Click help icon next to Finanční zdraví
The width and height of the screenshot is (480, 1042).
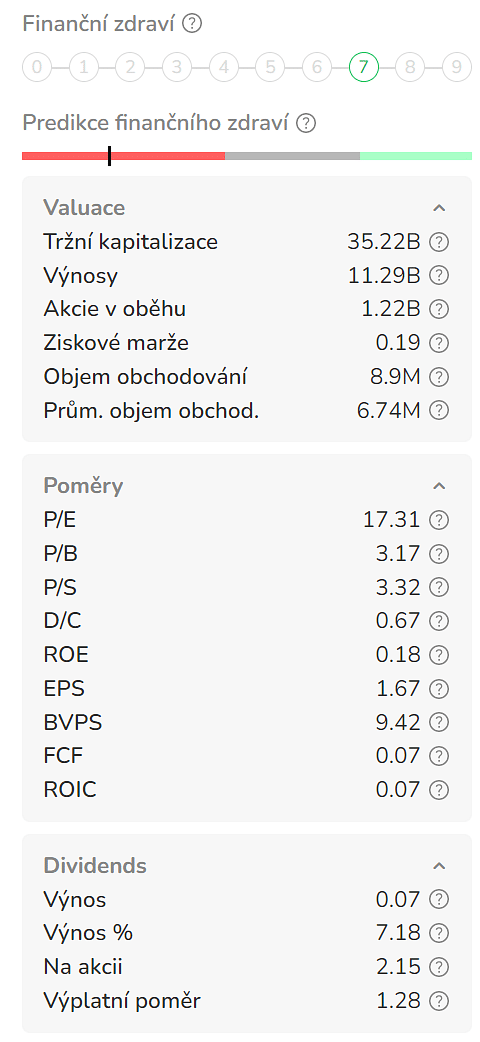[192, 25]
